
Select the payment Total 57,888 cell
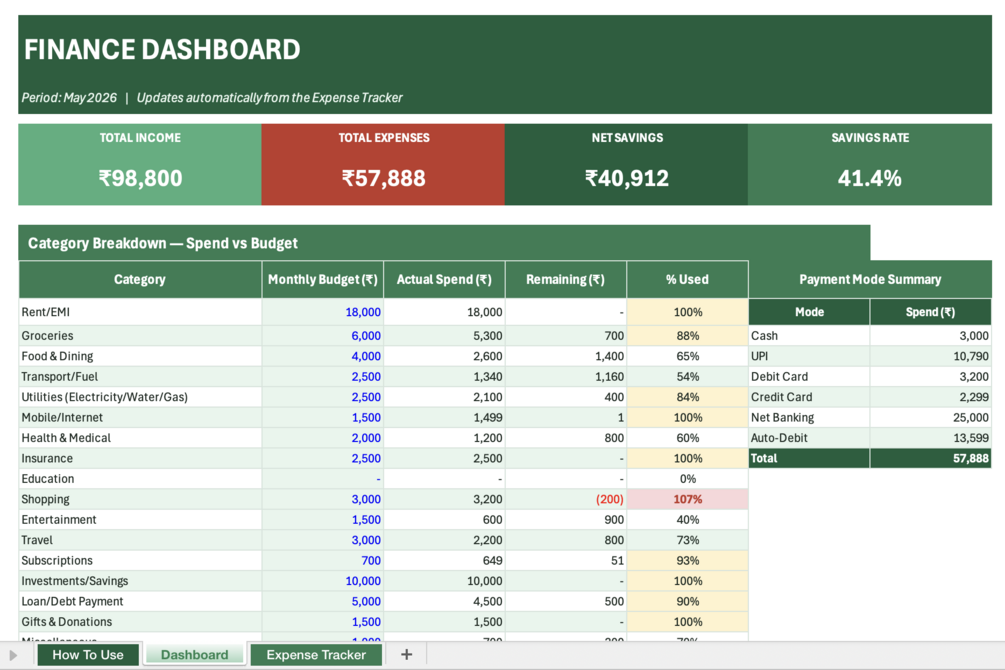(x=931, y=458)
